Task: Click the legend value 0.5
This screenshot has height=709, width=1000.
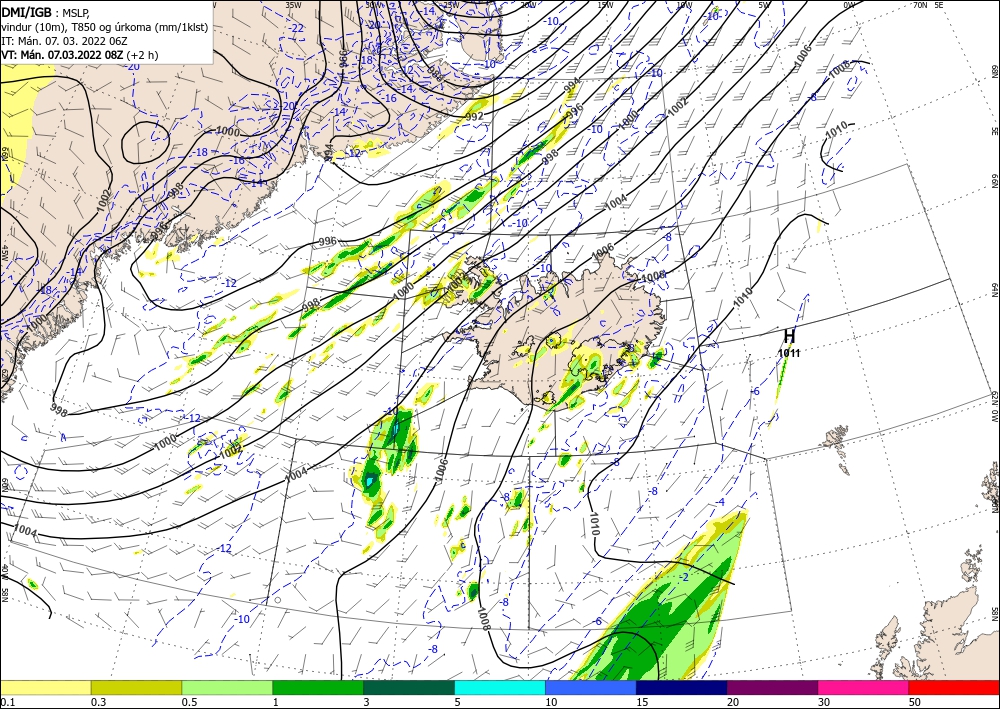Action: (188, 702)
